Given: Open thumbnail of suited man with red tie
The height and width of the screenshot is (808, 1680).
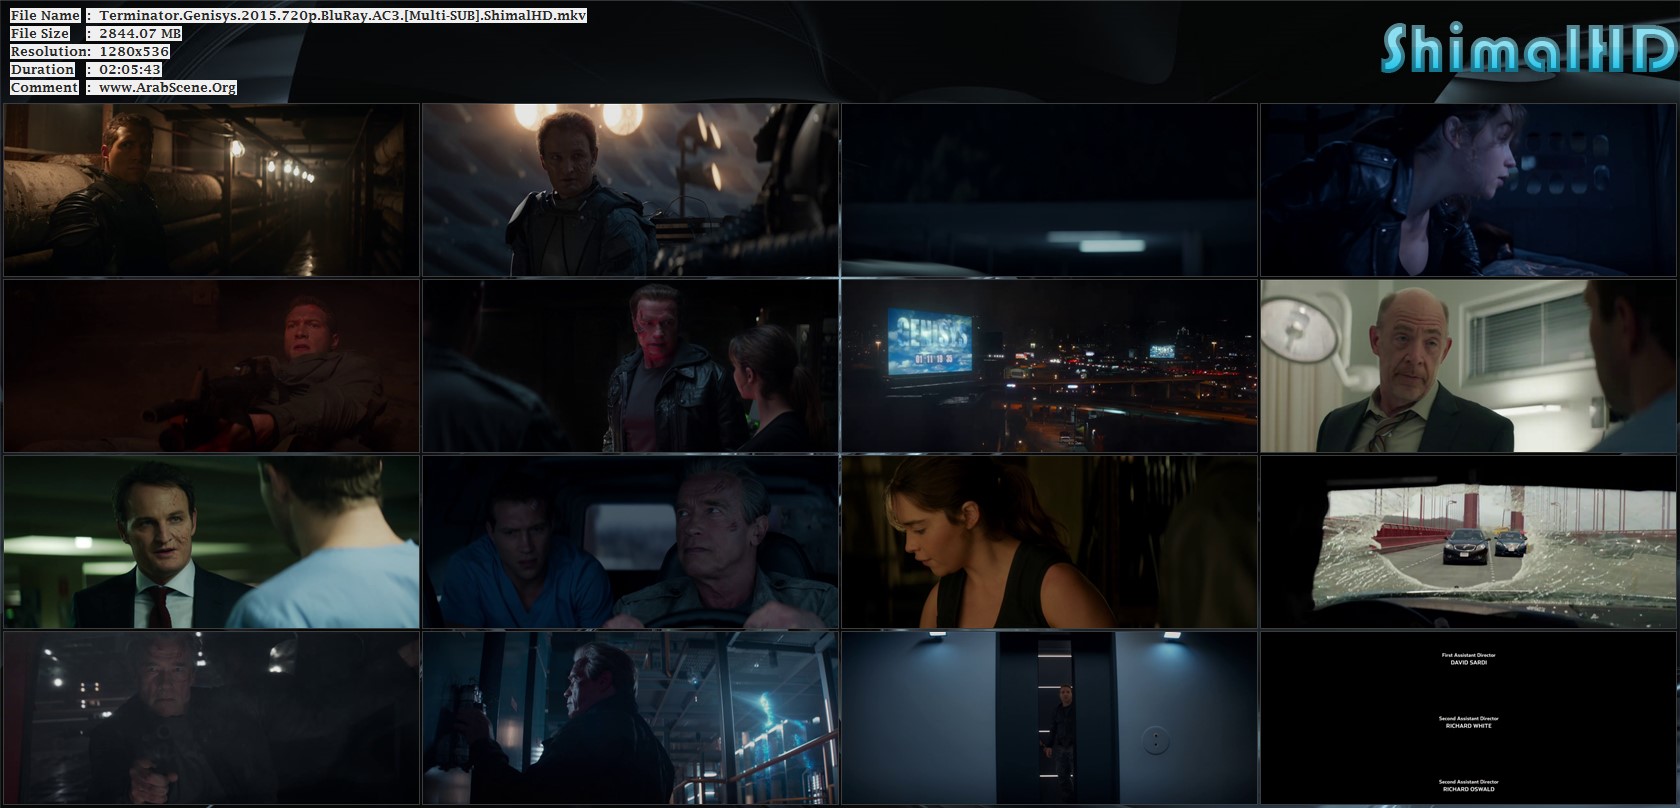Looking at the screenshot, I should point(211,542).
